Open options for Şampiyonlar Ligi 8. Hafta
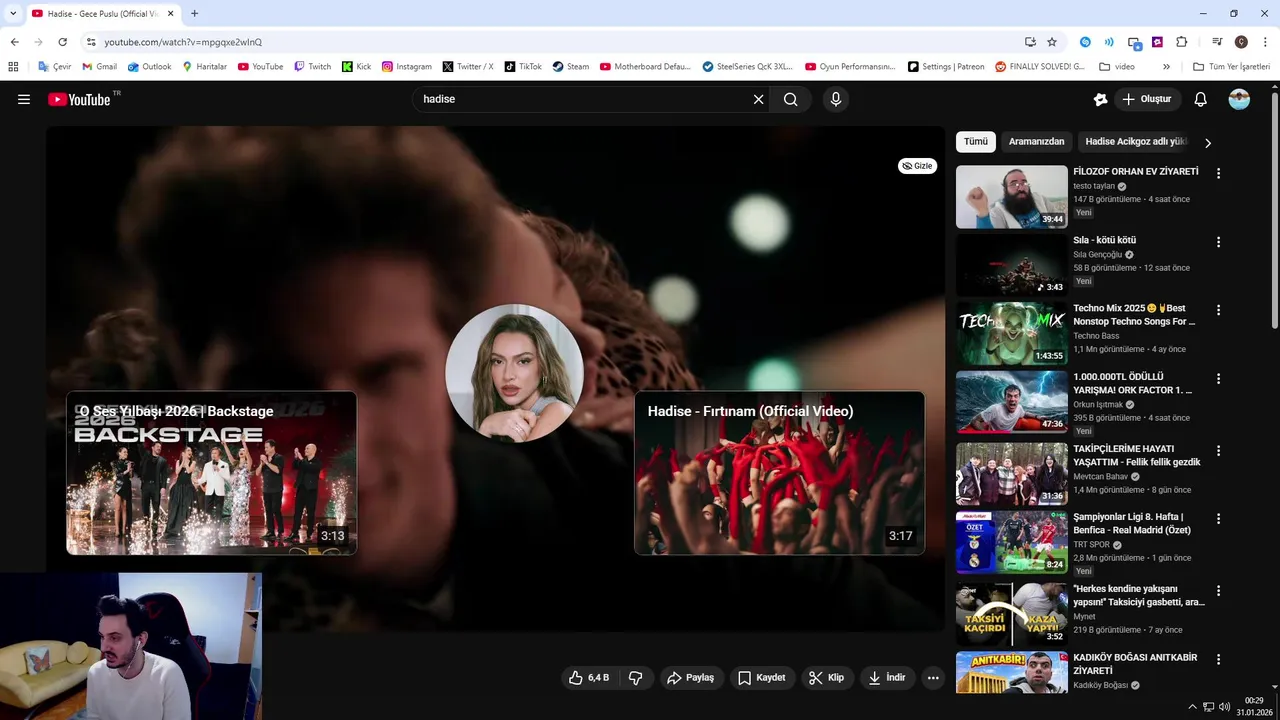Viewport: 1280px width, 720px height. point(1218,518)
